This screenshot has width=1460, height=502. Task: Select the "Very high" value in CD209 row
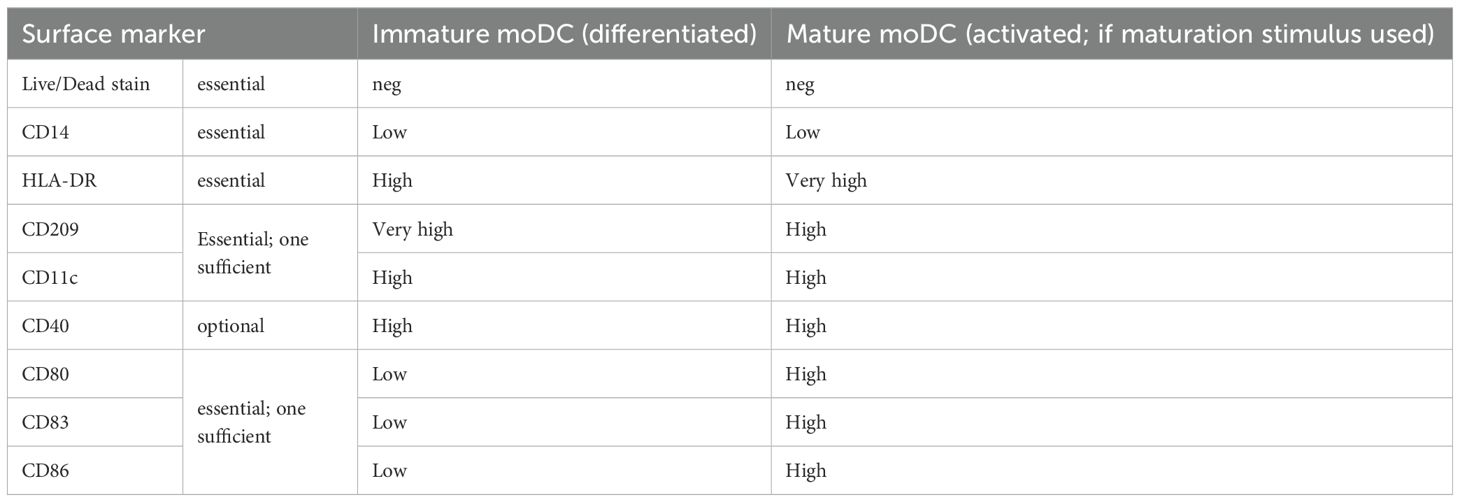point(412,229)
